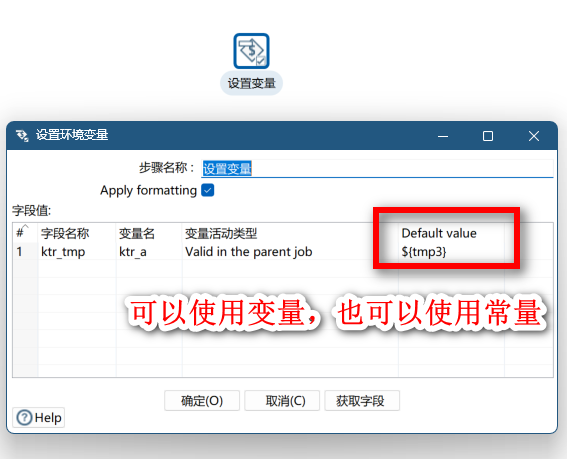Maximize the 设置环境变量 dialog

[x=488, y=136]
